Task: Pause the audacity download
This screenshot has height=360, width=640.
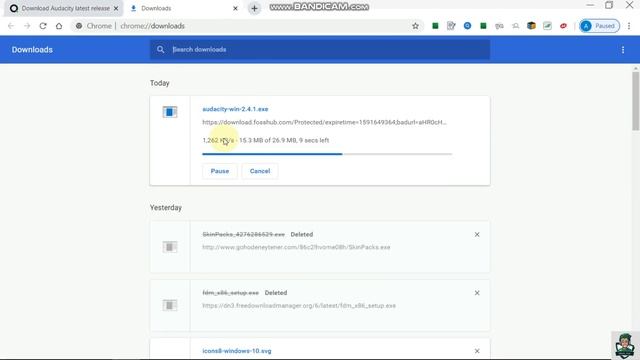Action: click(220, 171)
